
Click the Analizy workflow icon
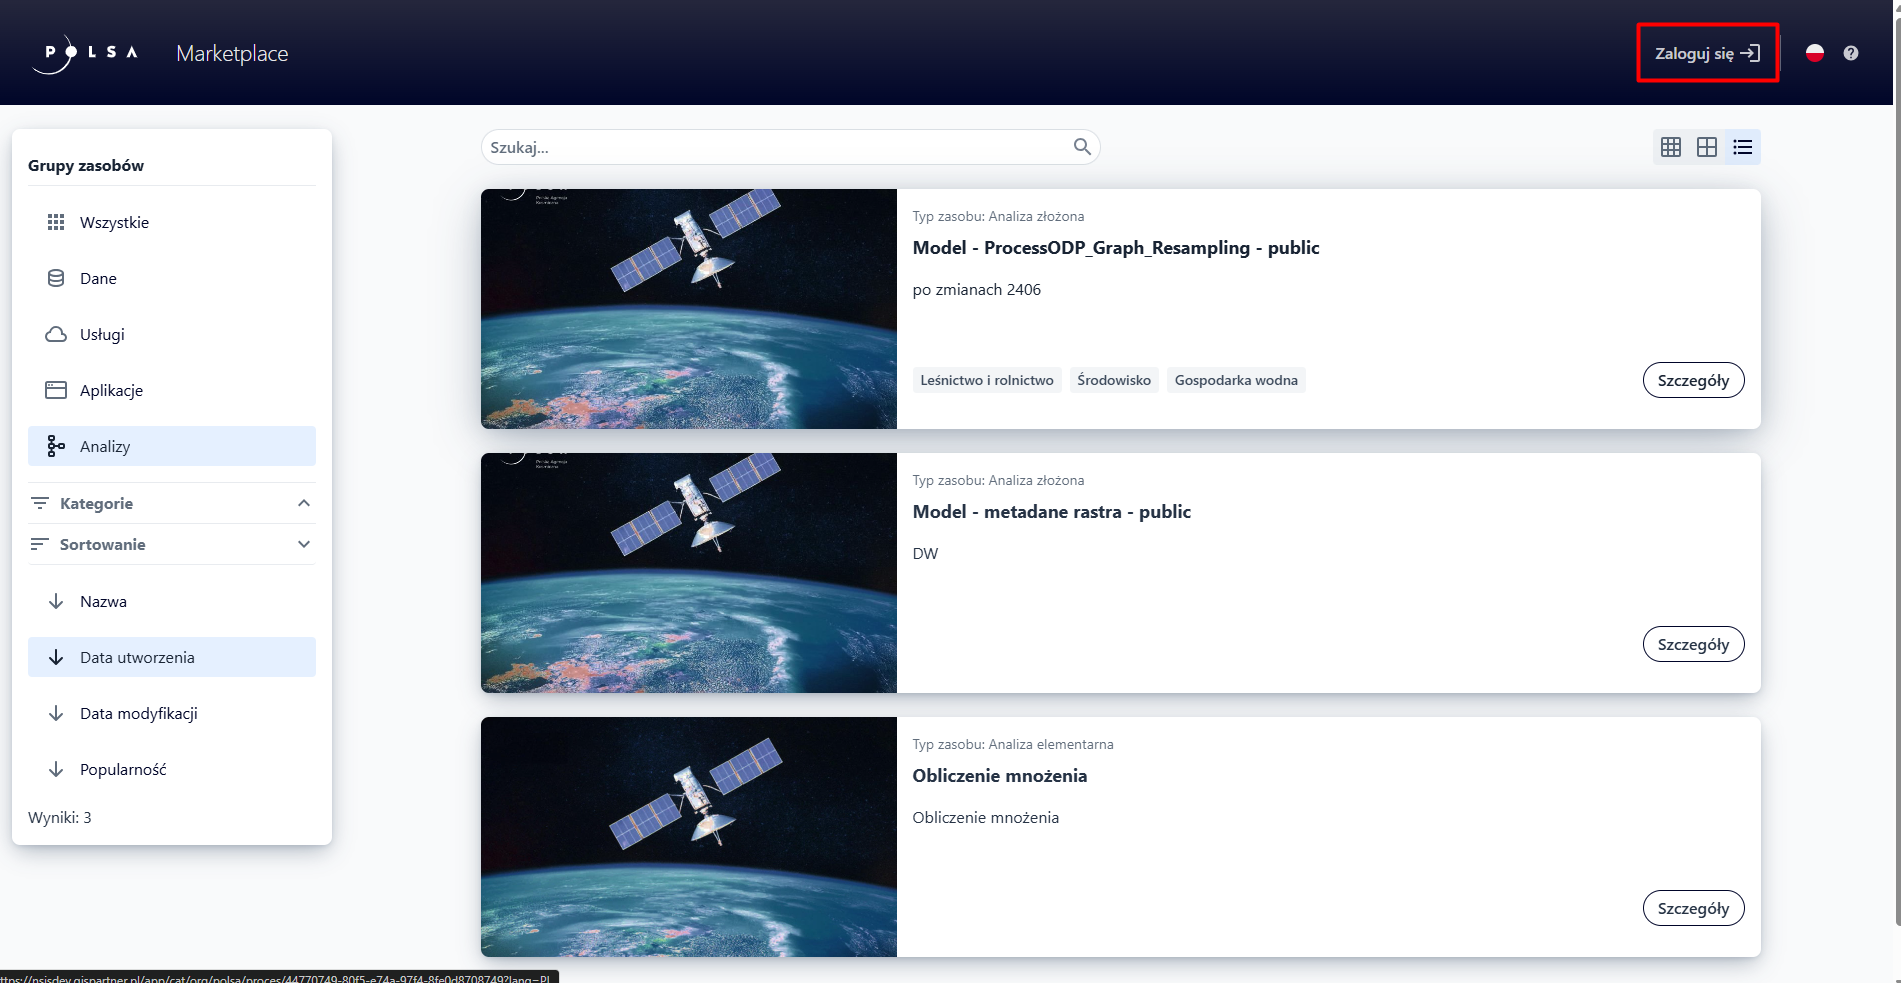(x=56, y=446)
